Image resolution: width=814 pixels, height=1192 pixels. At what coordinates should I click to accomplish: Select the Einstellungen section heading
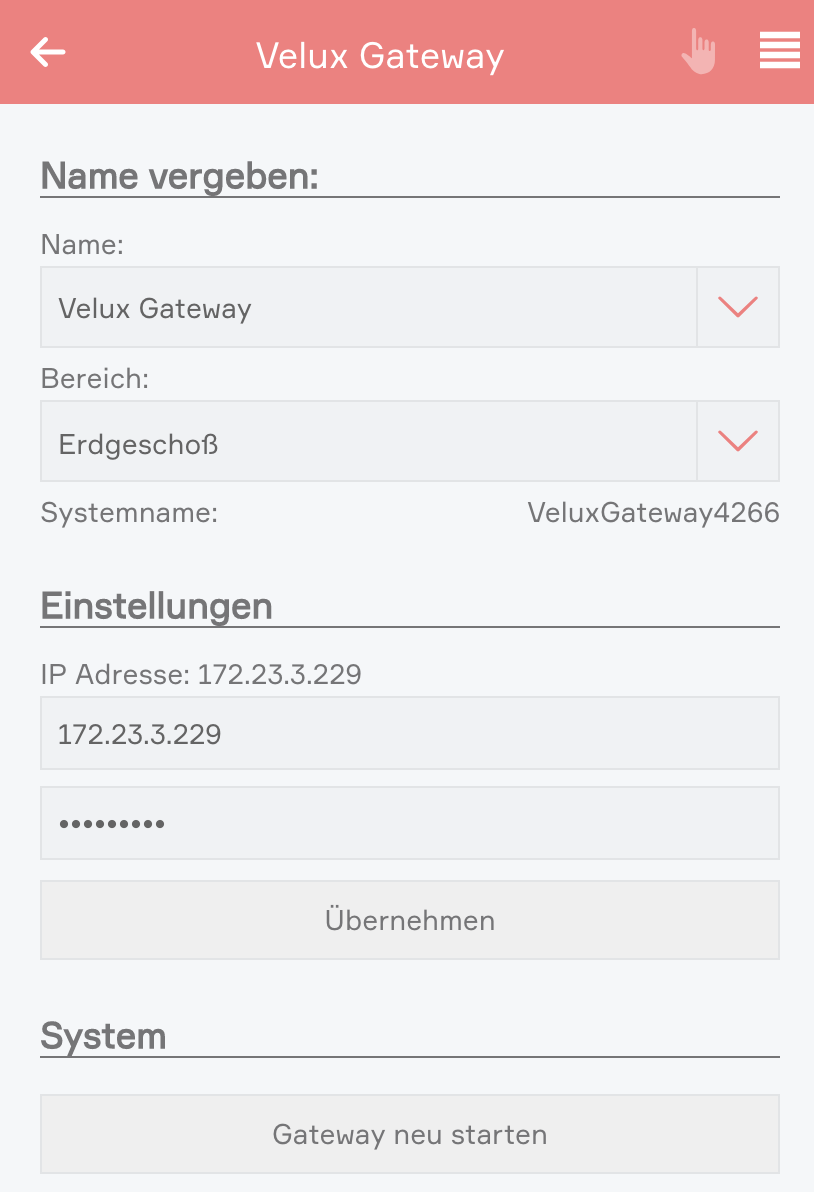(x=157, y=606)
